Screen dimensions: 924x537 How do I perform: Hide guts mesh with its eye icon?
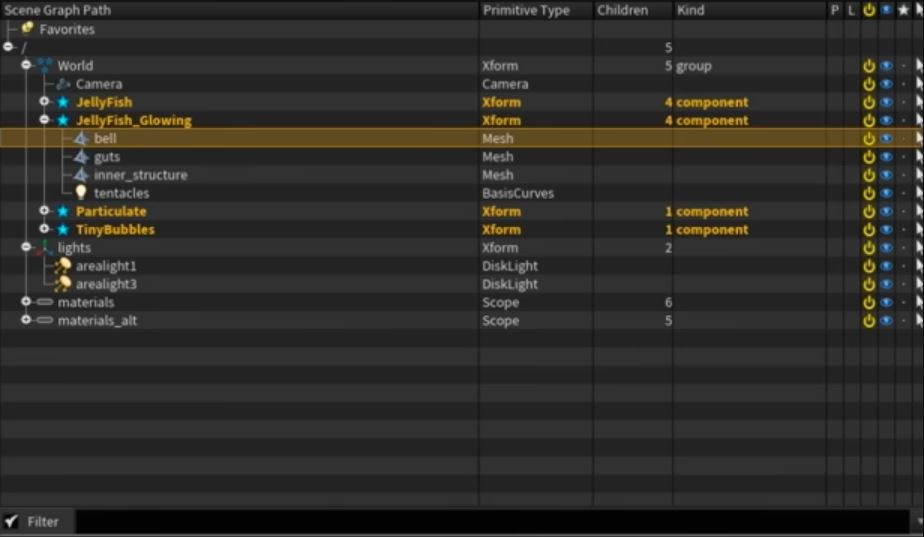(x=886, y=157)
